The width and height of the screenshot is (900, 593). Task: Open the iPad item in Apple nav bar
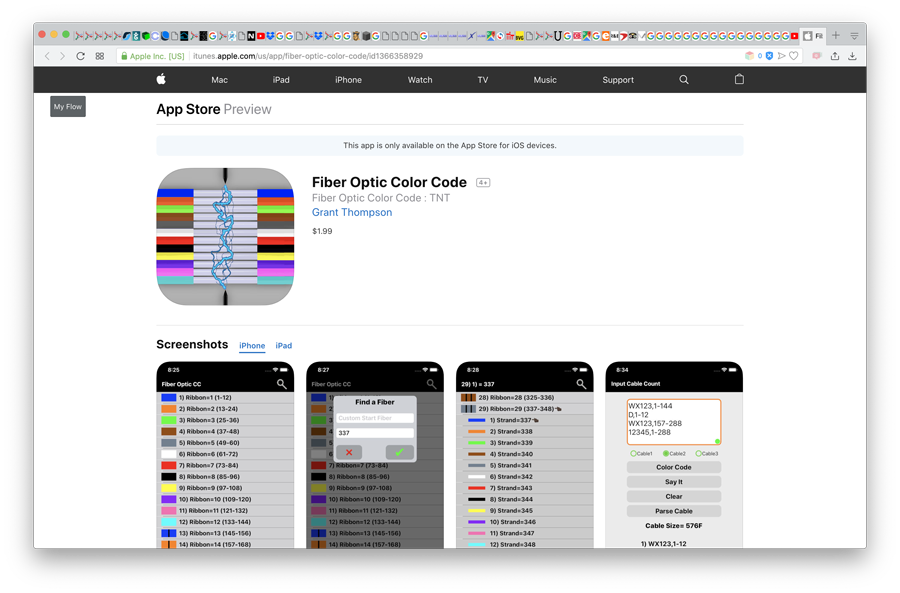281,80
